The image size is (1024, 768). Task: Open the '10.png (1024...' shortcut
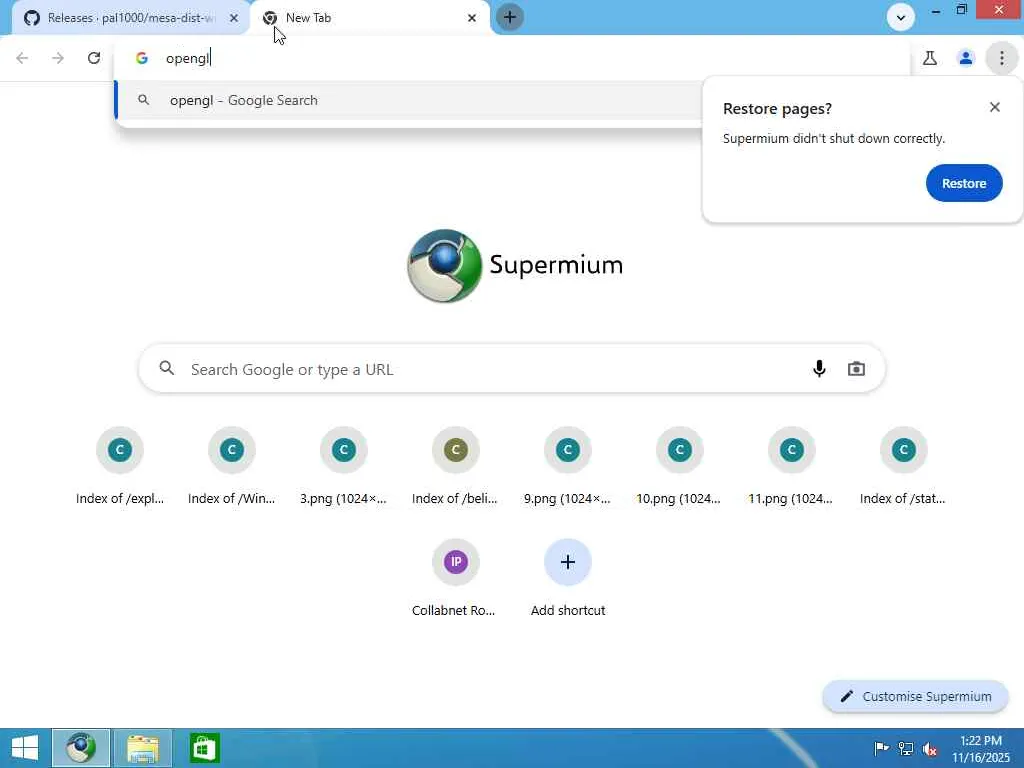[679, 465]
